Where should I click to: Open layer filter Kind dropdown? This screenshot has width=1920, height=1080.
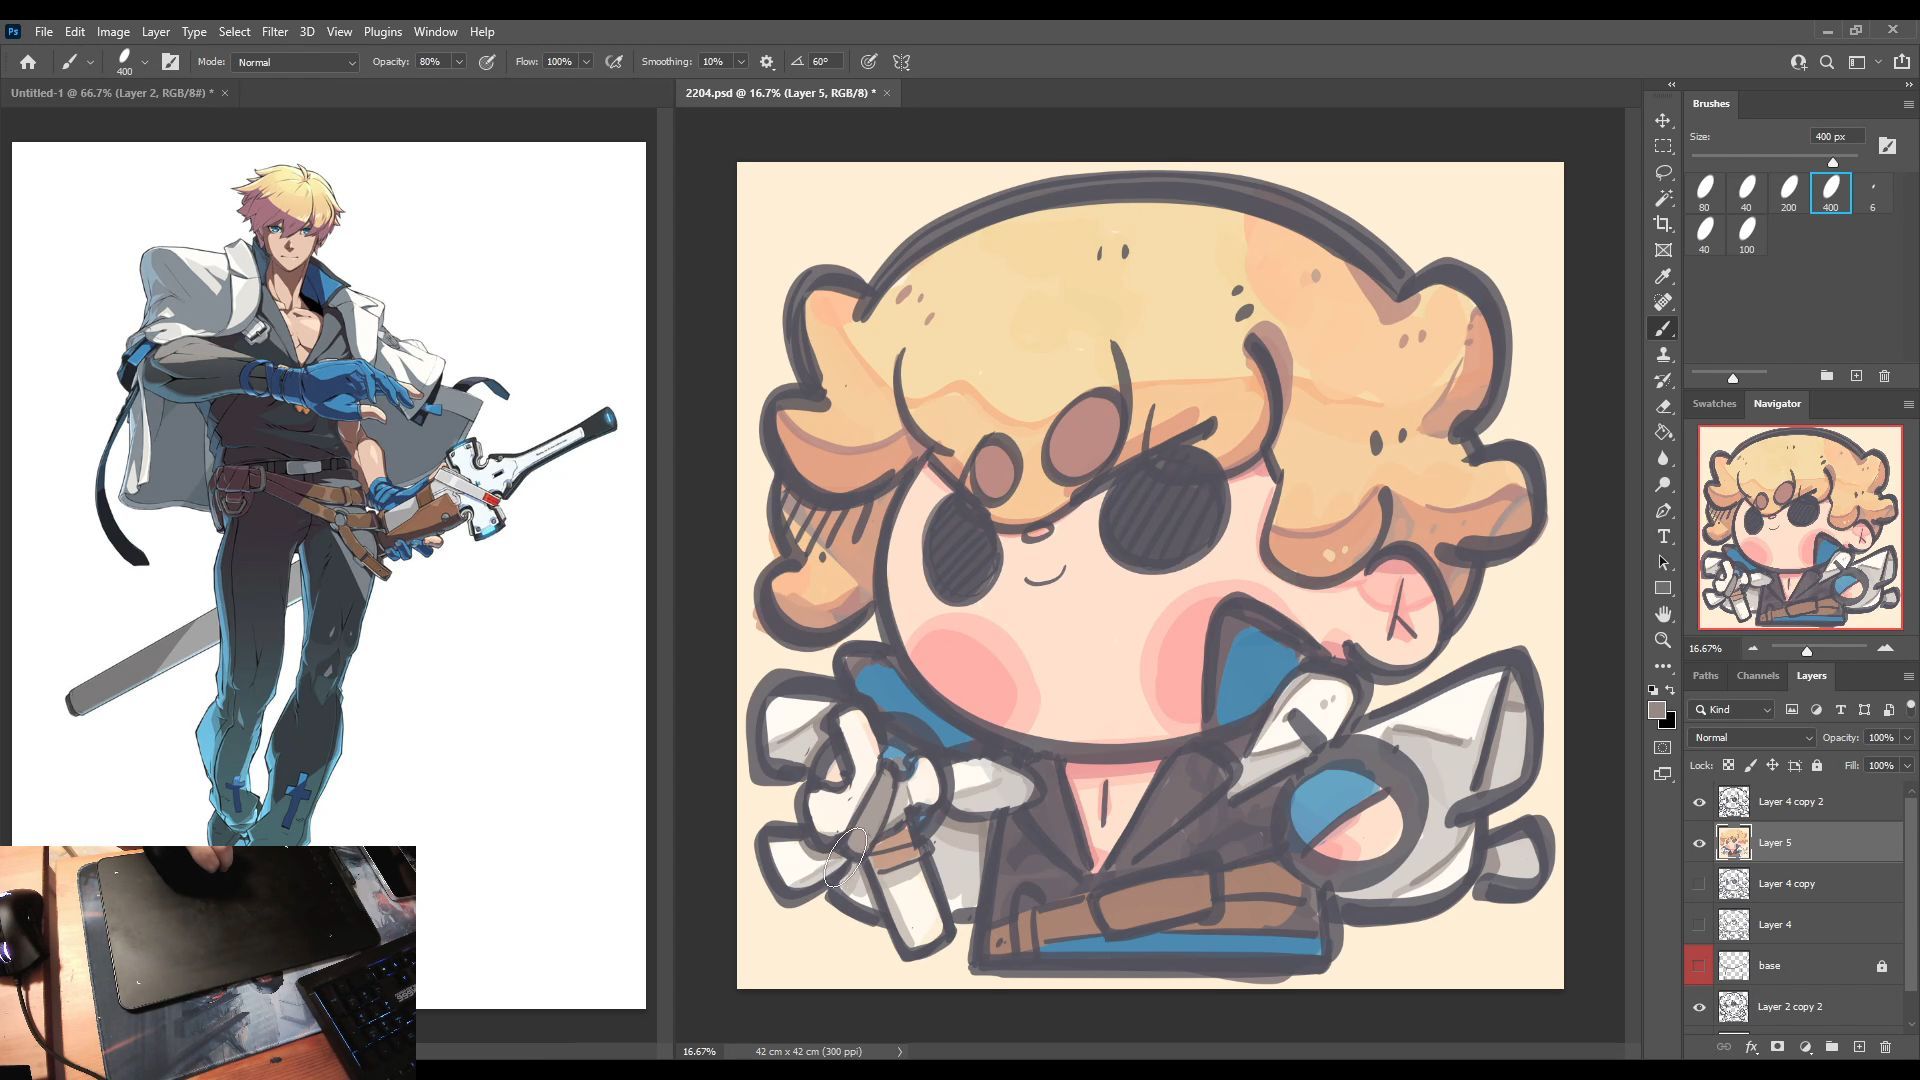[1732, 710]
